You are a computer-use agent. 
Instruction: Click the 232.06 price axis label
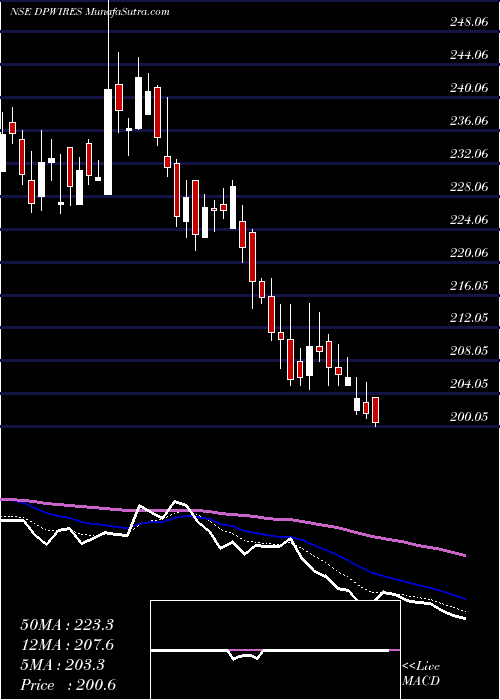(x=467, y=154)
